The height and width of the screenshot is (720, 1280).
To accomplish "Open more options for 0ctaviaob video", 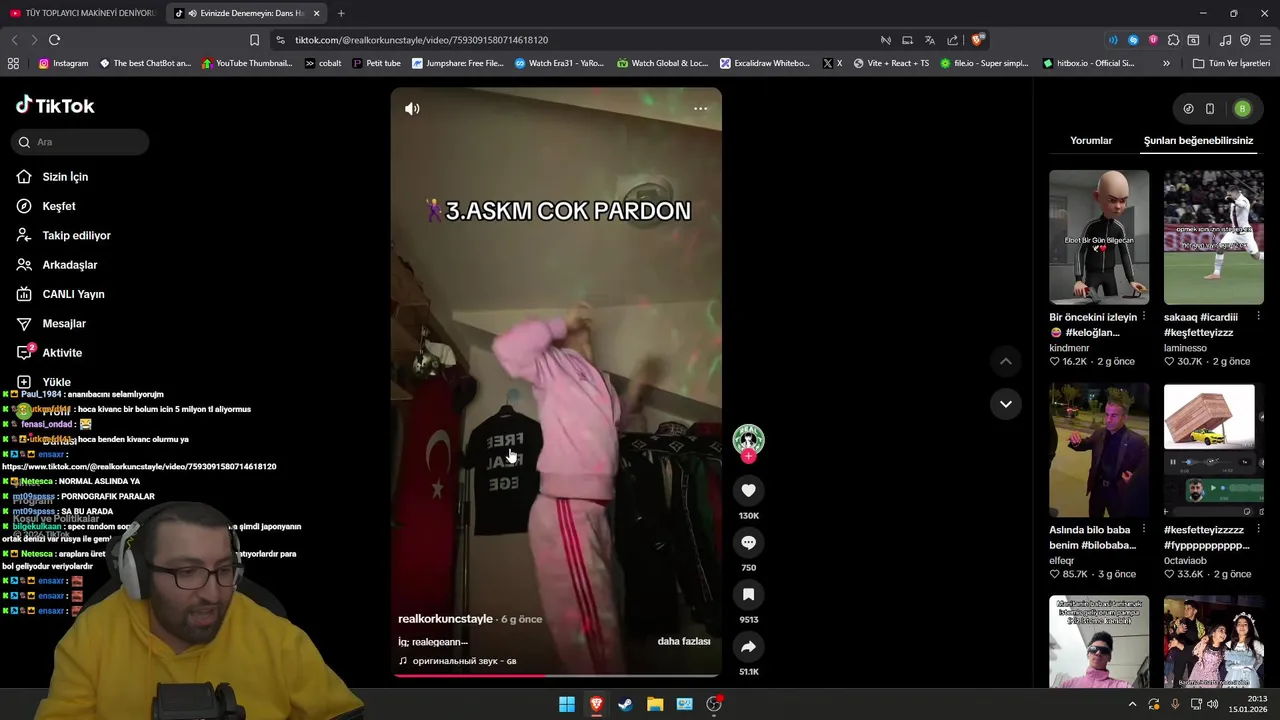I will coord(1258,530).
